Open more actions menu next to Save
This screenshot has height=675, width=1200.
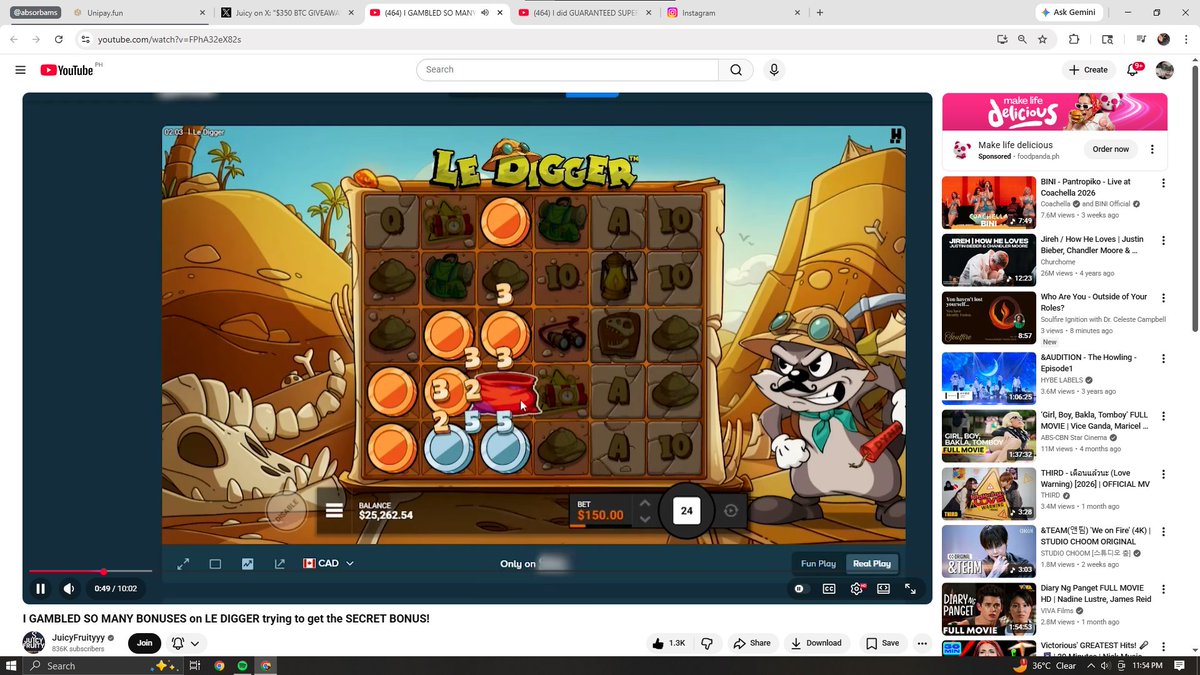click(922, 643)
